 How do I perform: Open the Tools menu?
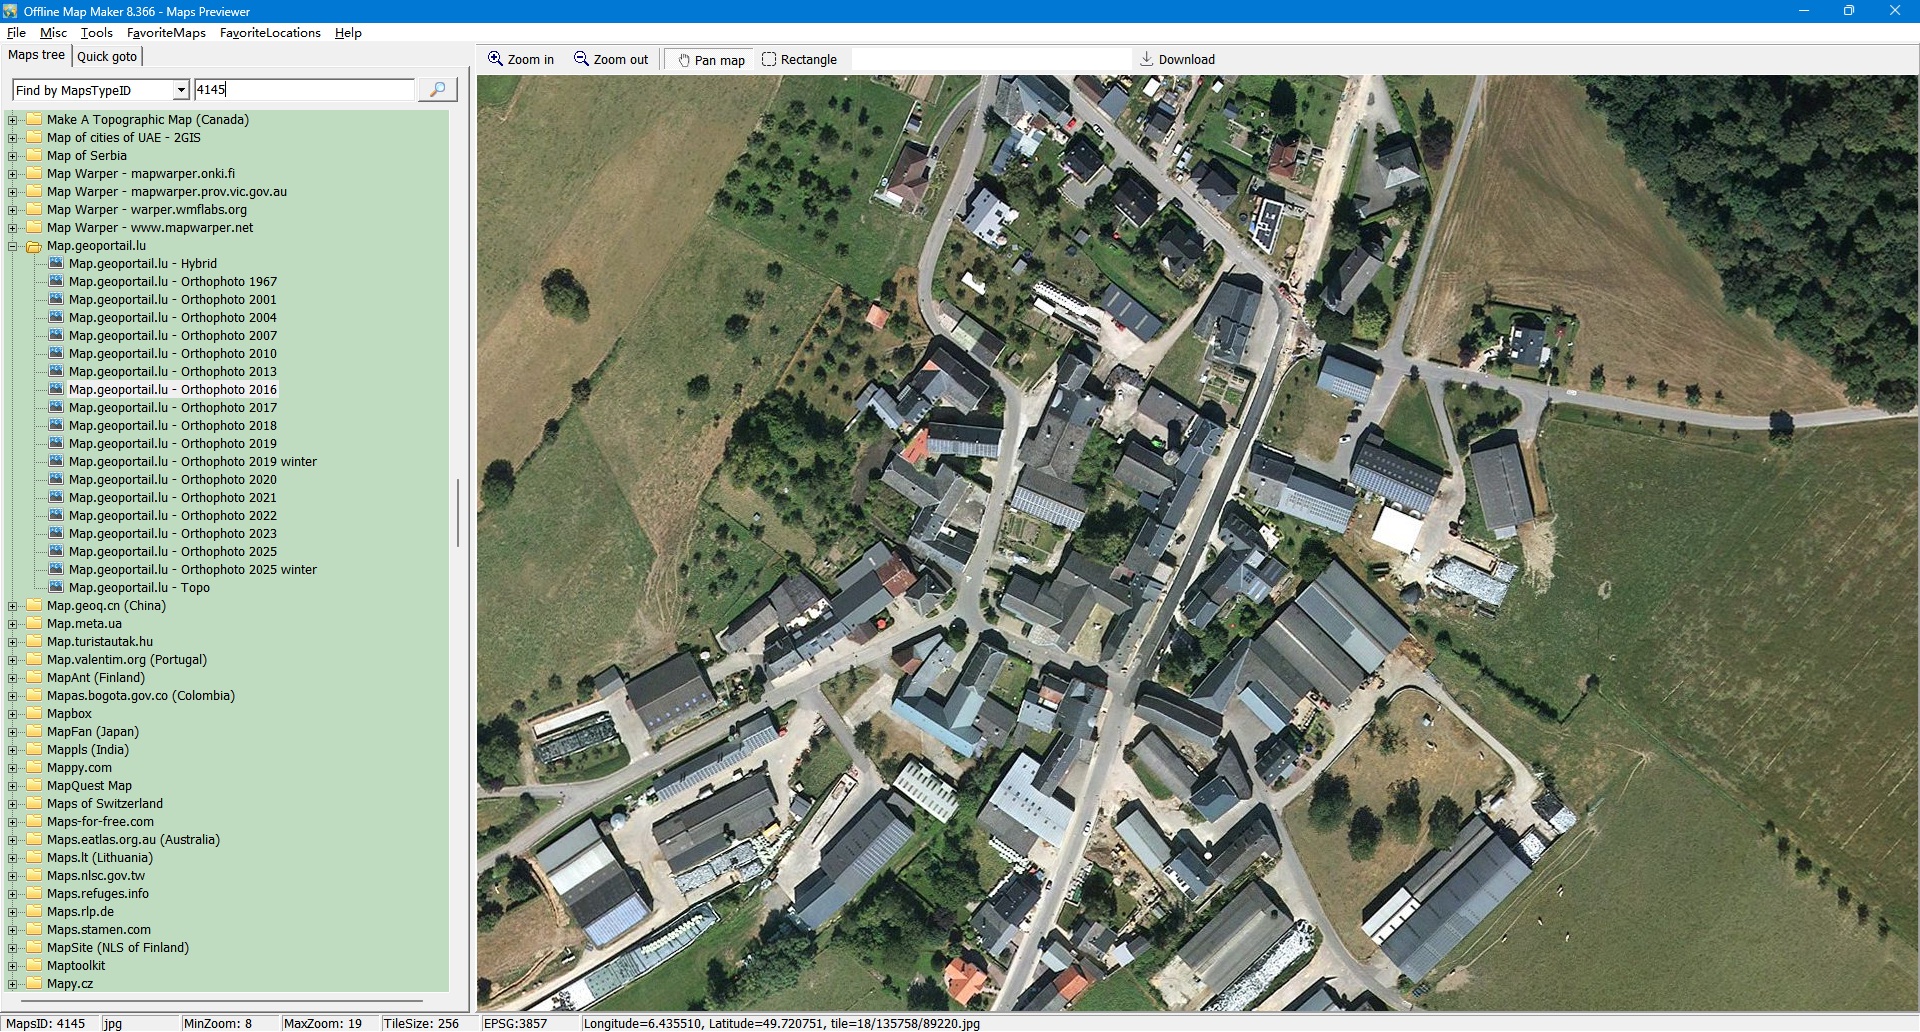pos(96,33)
